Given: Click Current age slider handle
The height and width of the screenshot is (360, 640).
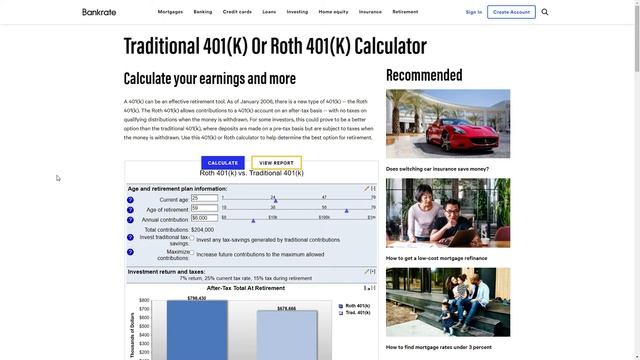Looking at the screenshot, I should click(x=276, y=201).
